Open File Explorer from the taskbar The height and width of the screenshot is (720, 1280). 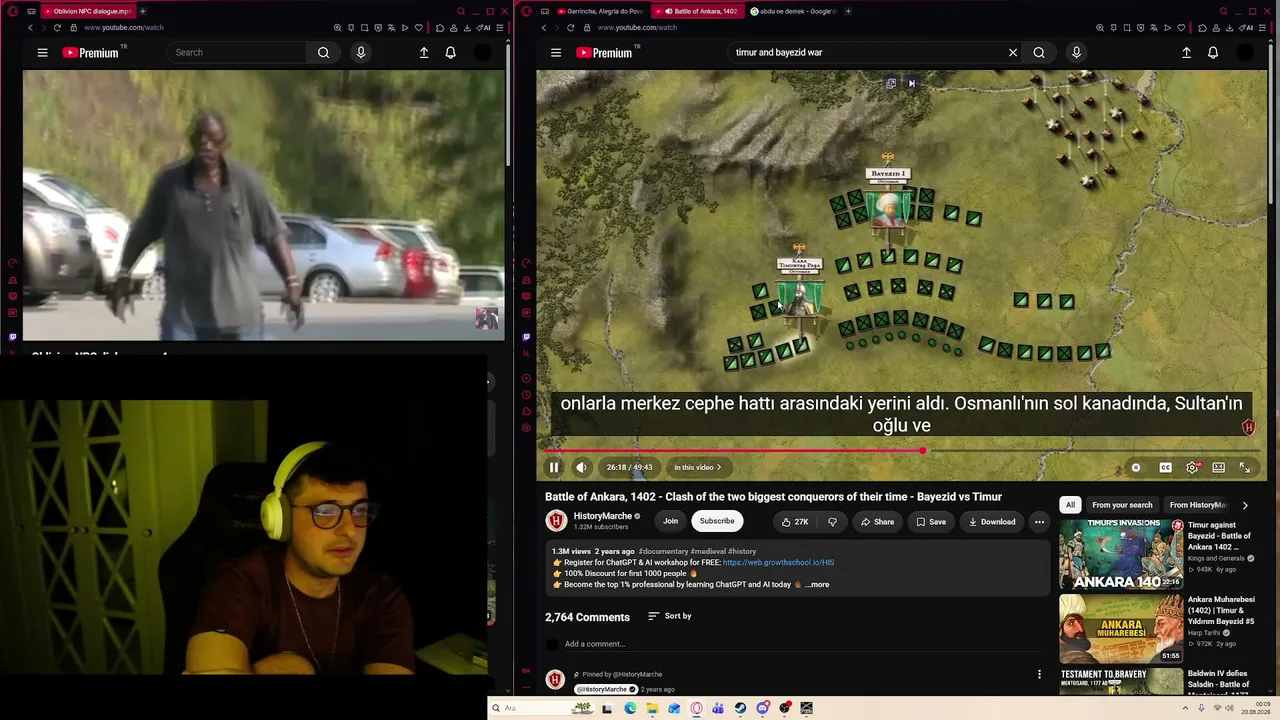pos(652,708)
